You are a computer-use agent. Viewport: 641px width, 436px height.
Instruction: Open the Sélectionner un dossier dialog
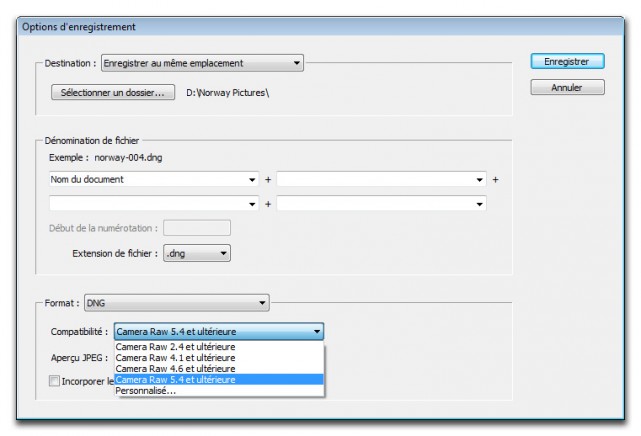click(113, 92)
